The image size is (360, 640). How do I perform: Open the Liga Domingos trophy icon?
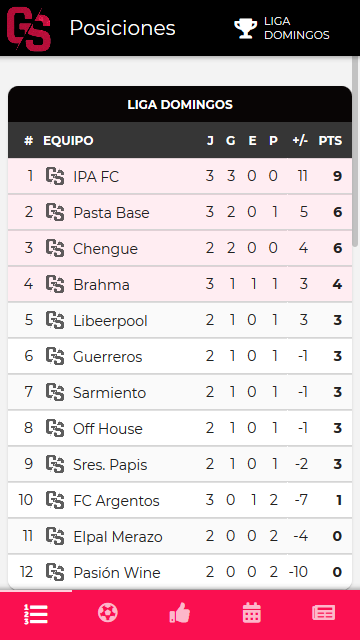pyautogui.click(x=245, y=29)
